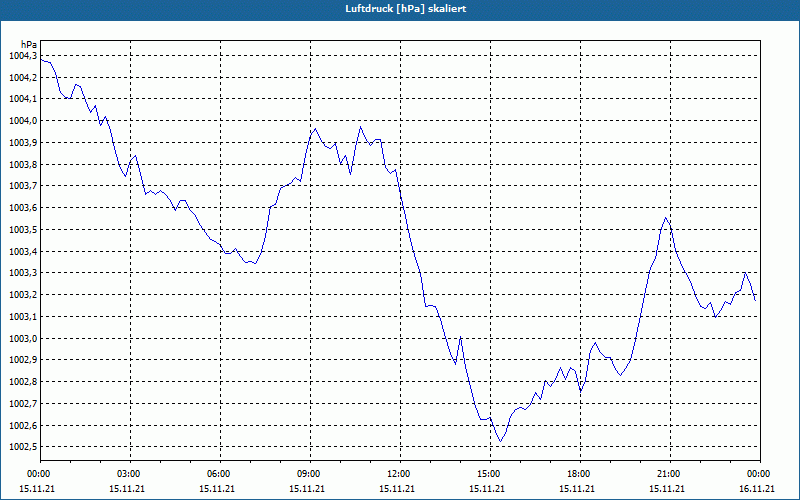Click the y-axis label '1004,0'
Viewport: 800px width, 500px height.
tap(23, 121)
